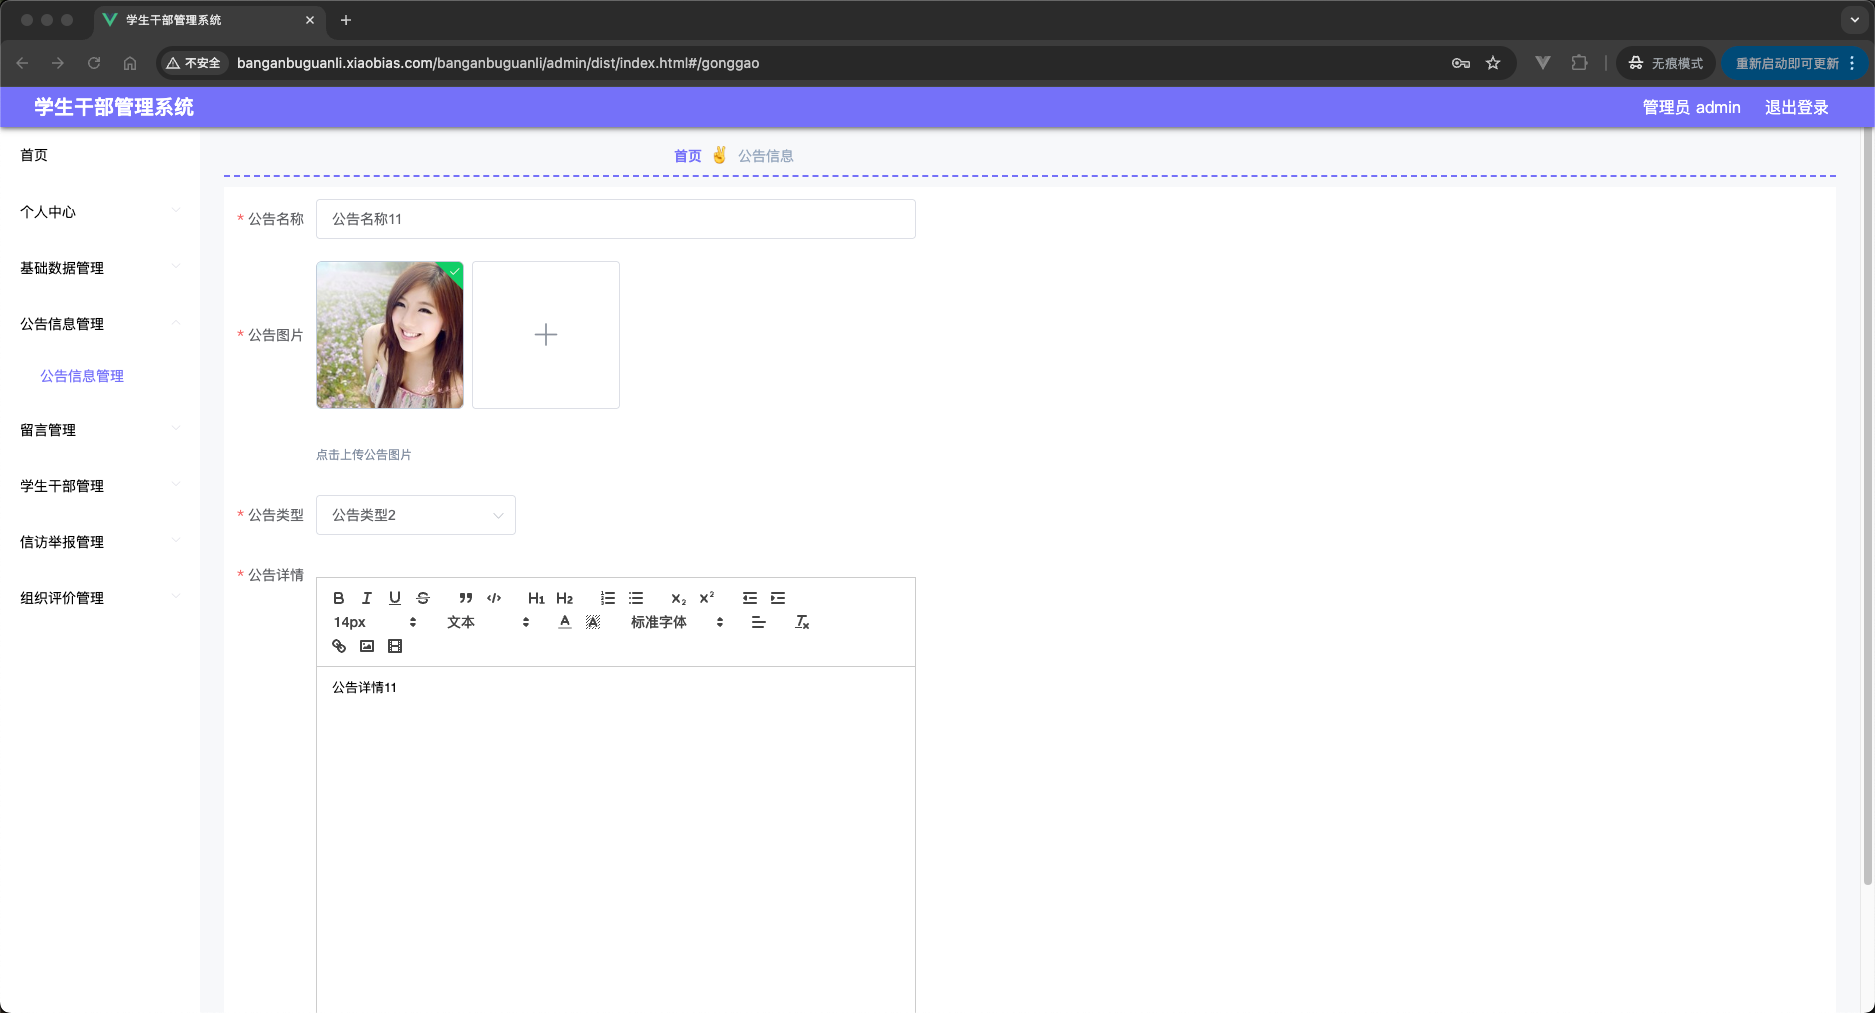Insert a blockquote in the editor
Screen dimensions: 1875x1013
tap(466, 598)
